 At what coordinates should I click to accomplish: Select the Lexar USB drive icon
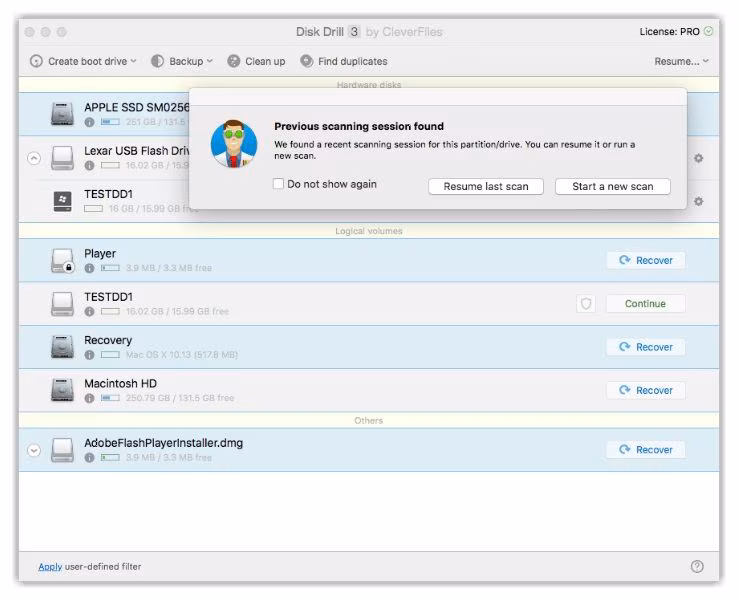[x=62, y=158]
